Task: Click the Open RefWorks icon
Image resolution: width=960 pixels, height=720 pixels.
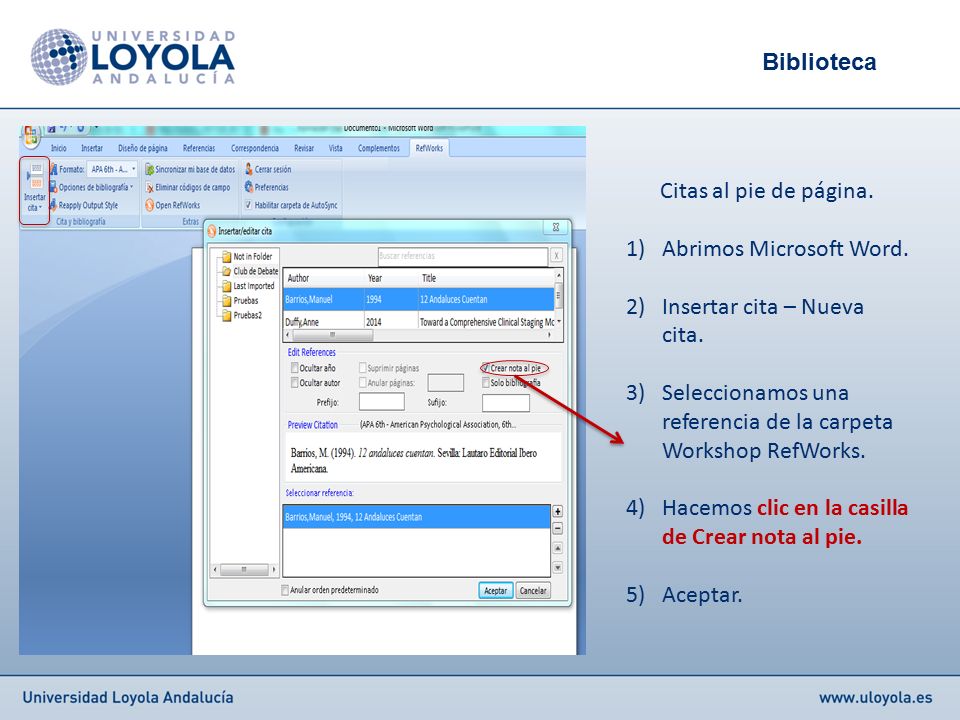Action: pos(149,205)
